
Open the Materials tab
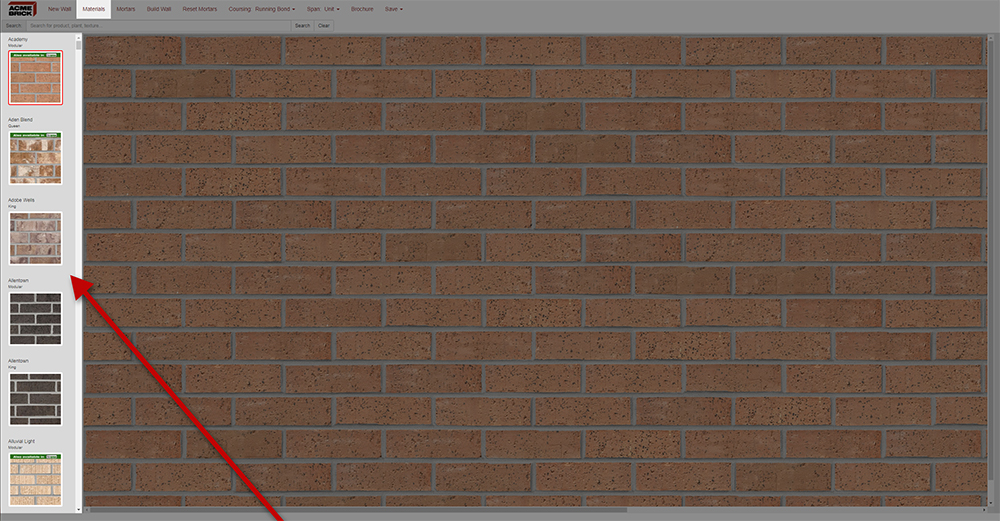93,8
